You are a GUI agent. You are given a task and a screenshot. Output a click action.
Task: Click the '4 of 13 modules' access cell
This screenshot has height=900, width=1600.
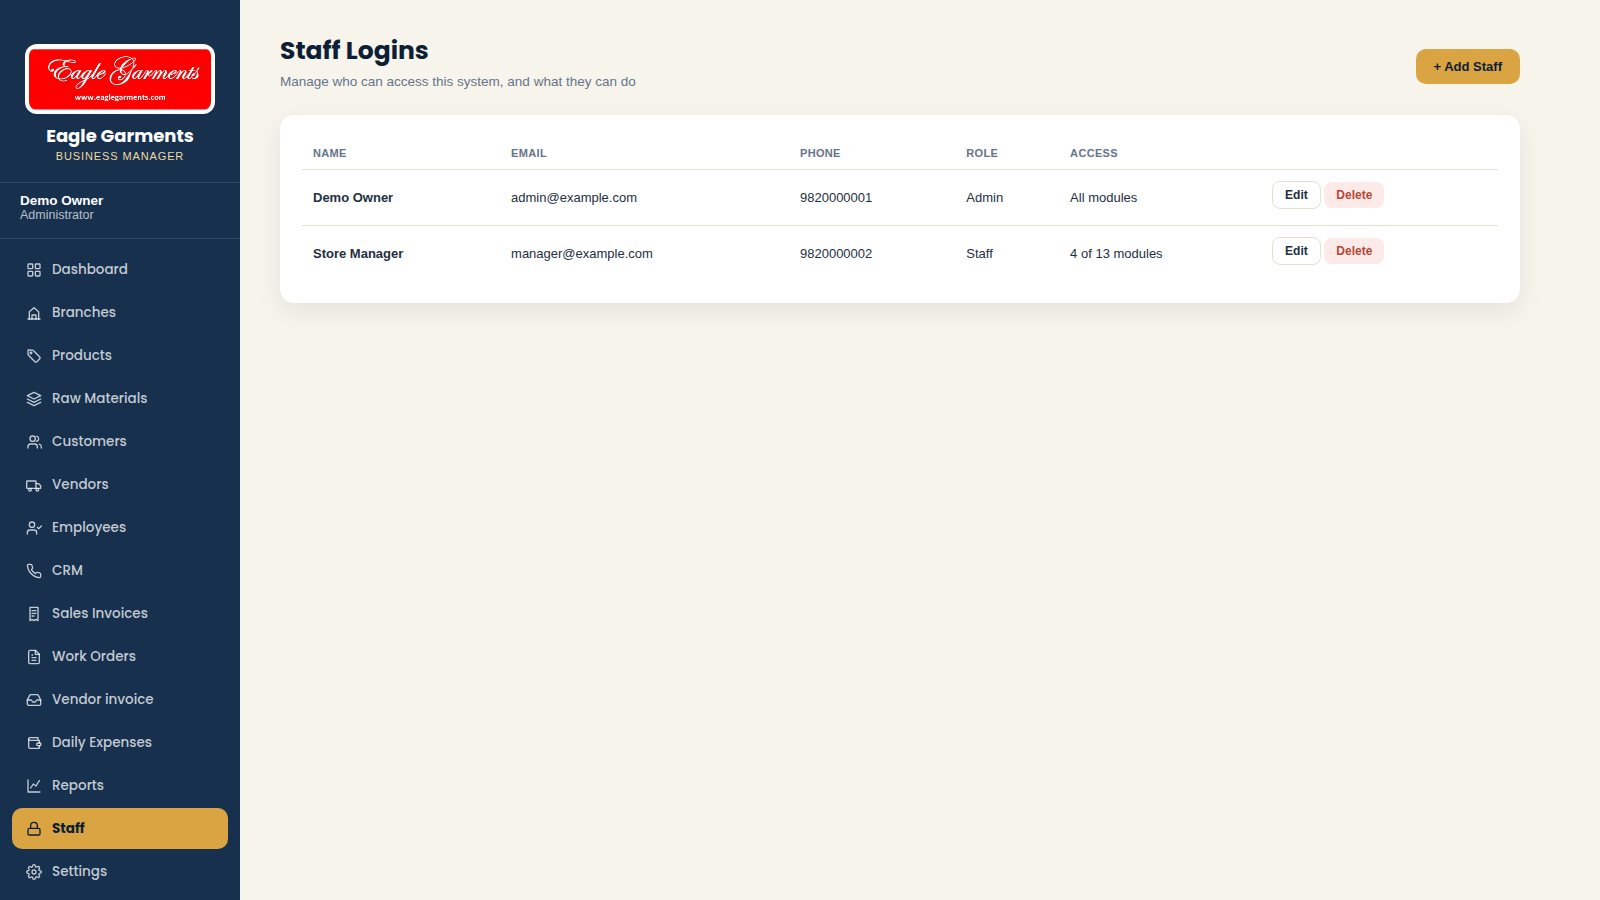pos(1116,254)
